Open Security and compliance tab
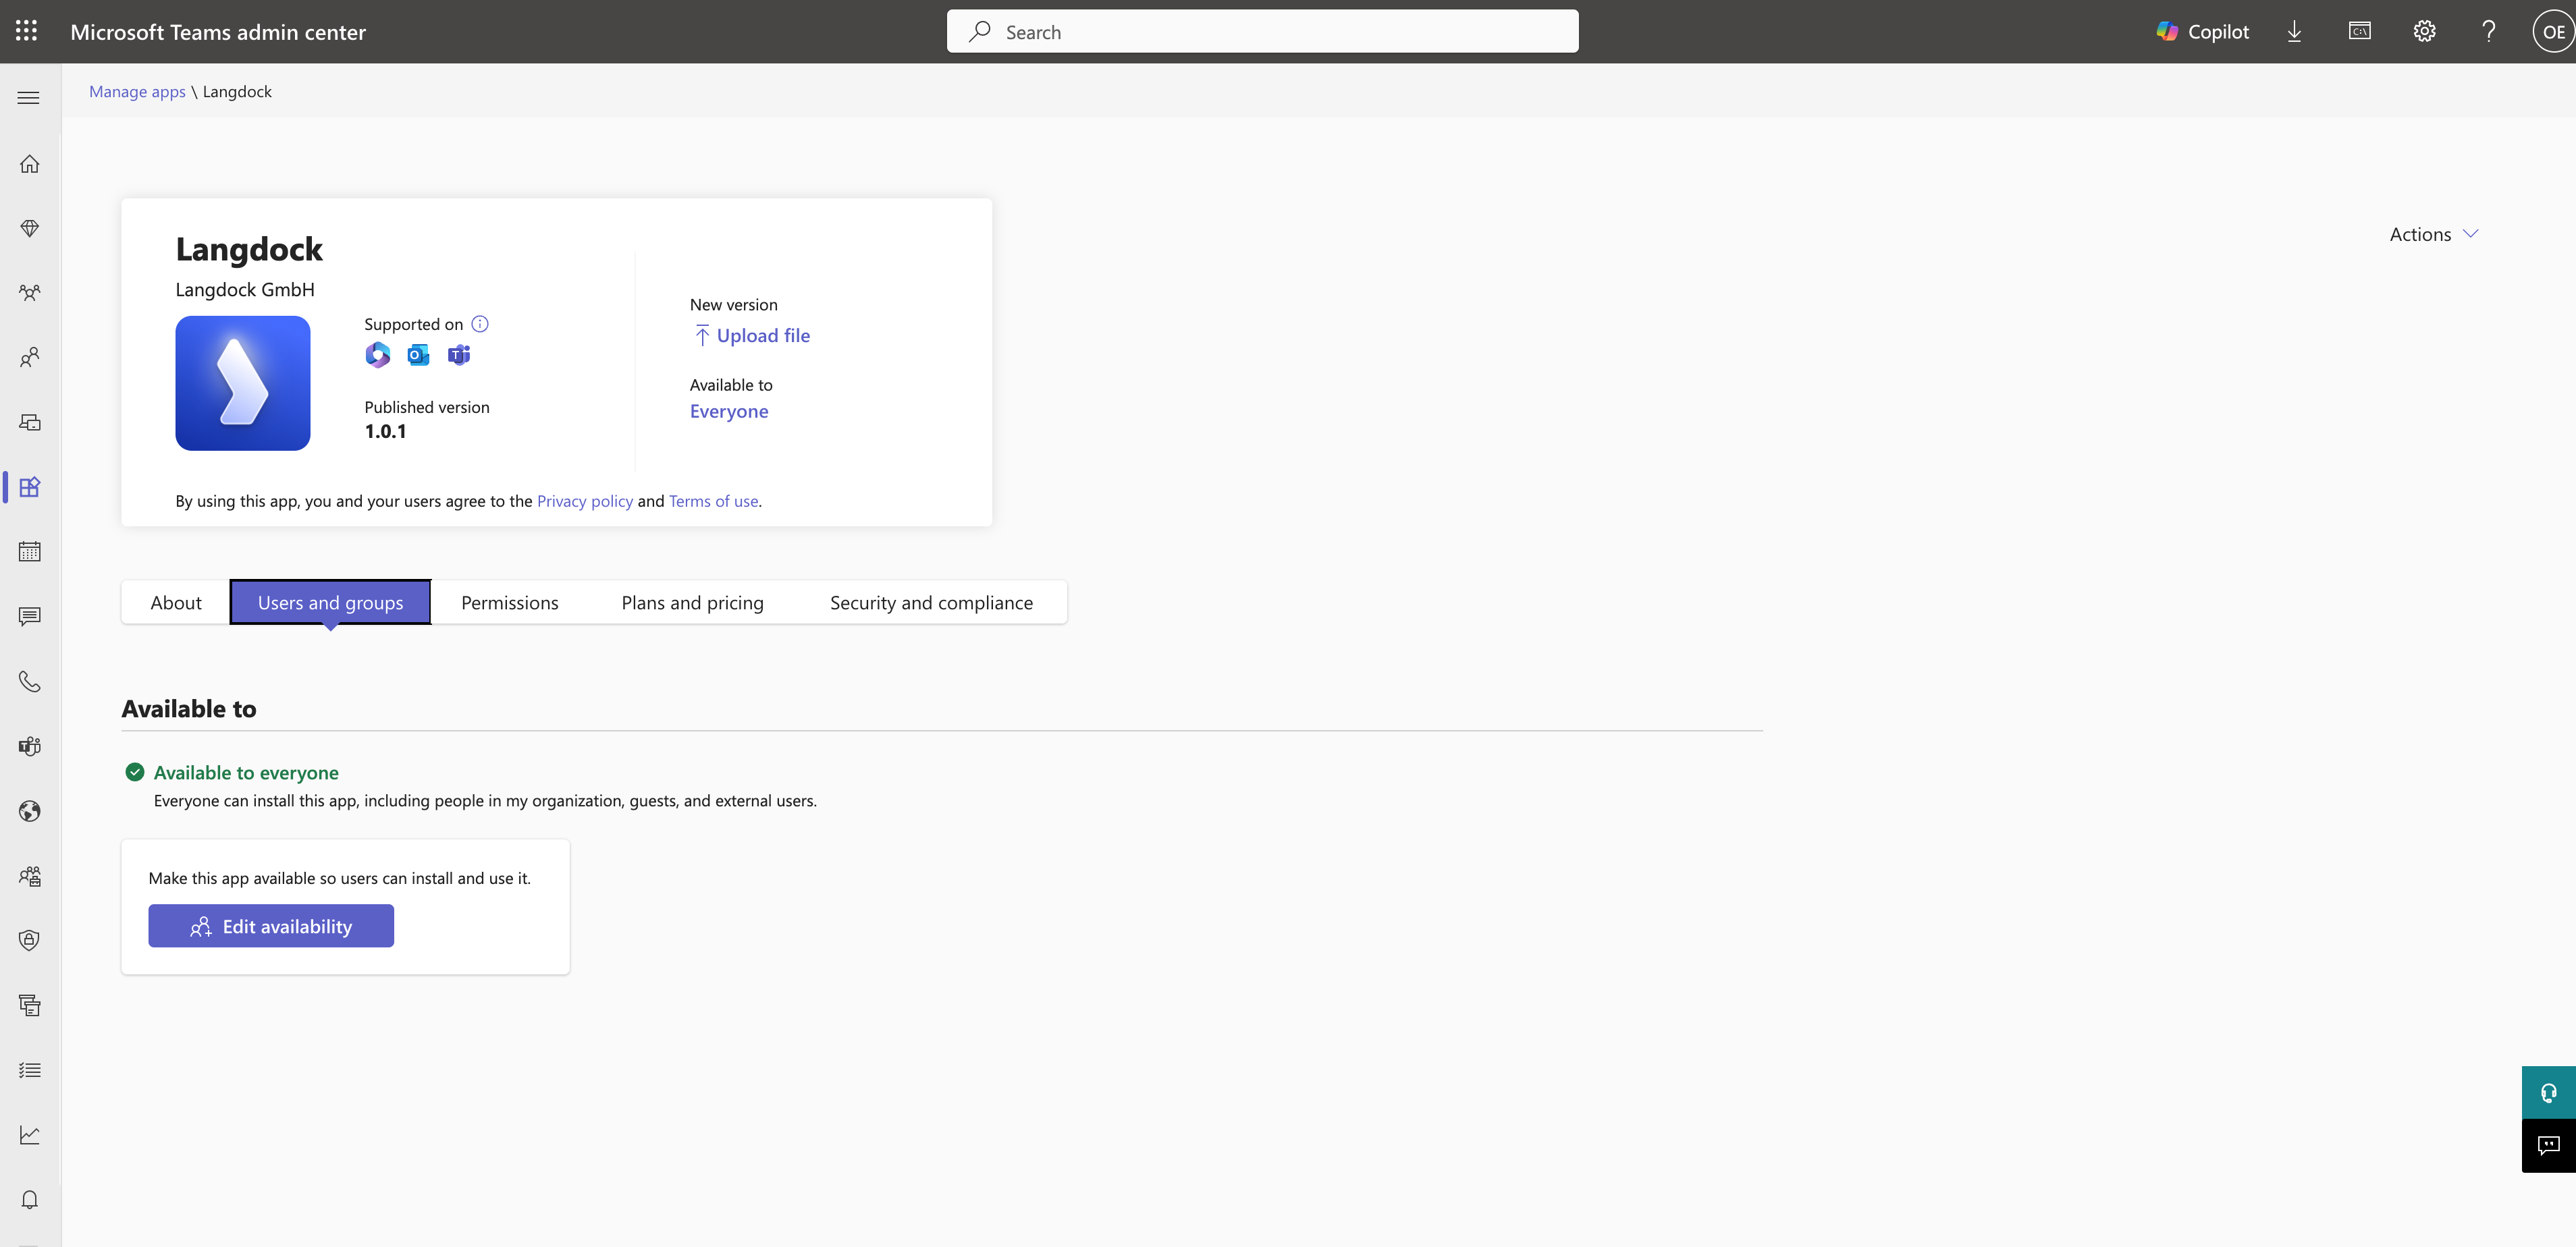The height and width of the screenshot is (1247, 2576). (931, 603)
